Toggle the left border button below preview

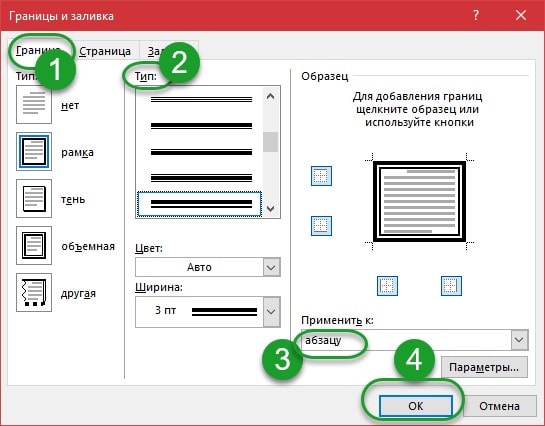click(x=387, y=286)
